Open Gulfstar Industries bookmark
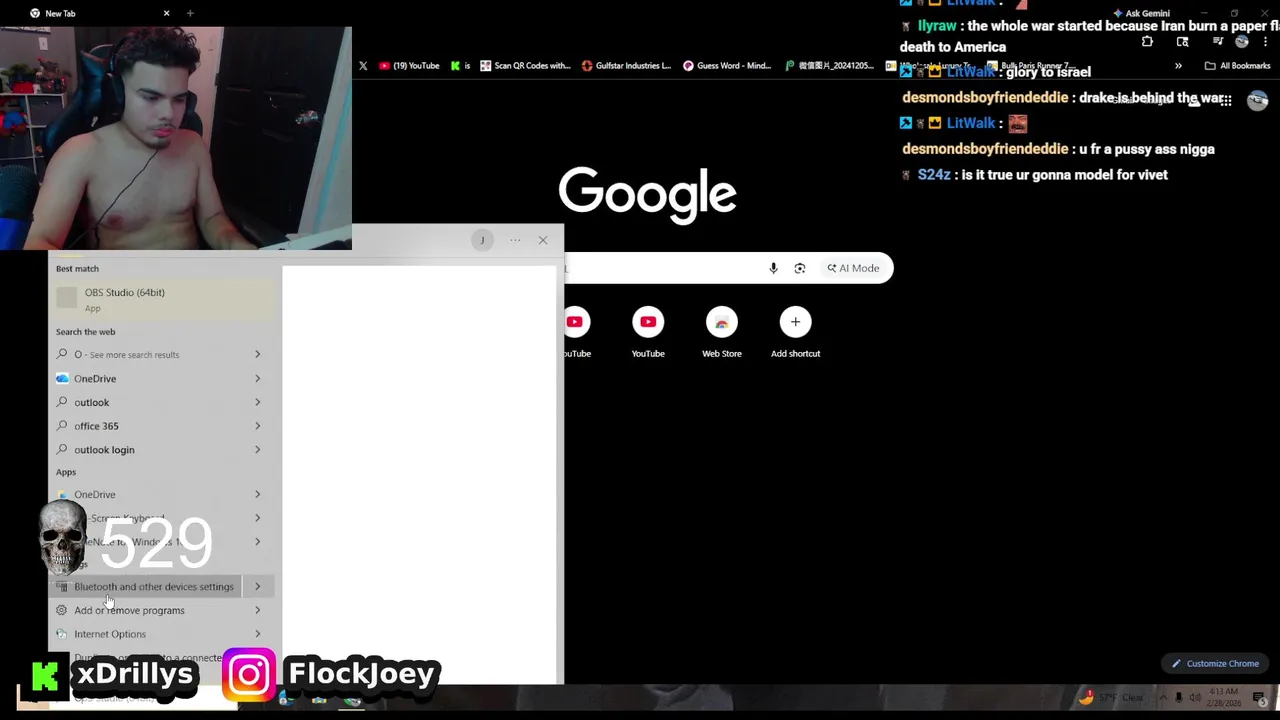 point(626,66)
